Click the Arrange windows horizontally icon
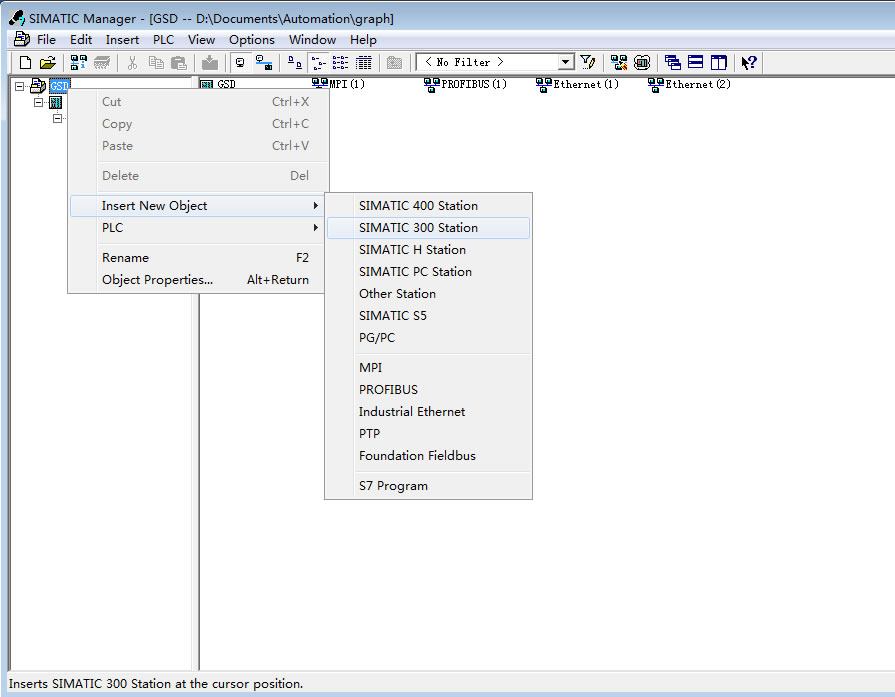Image resolution: width=895 pixels, height=697 pixels. tap(695, 62)
